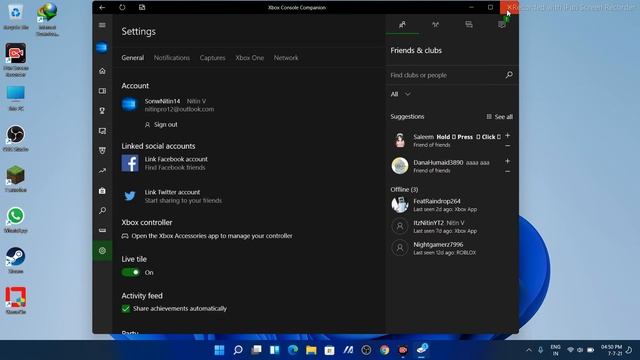This screenshot has height=360, width=640.
Task: Open the Parties tab icon
Action: [436, 24]
